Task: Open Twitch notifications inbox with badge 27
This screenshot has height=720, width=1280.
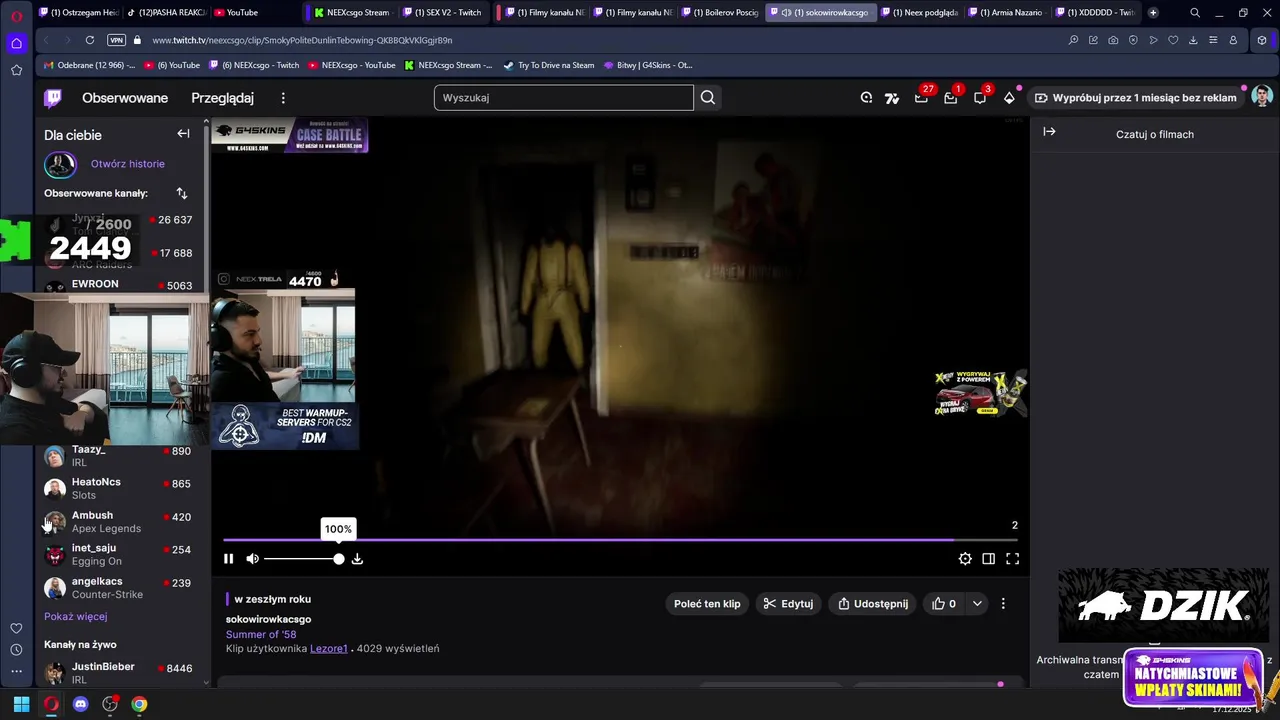Action: (921, 98)
